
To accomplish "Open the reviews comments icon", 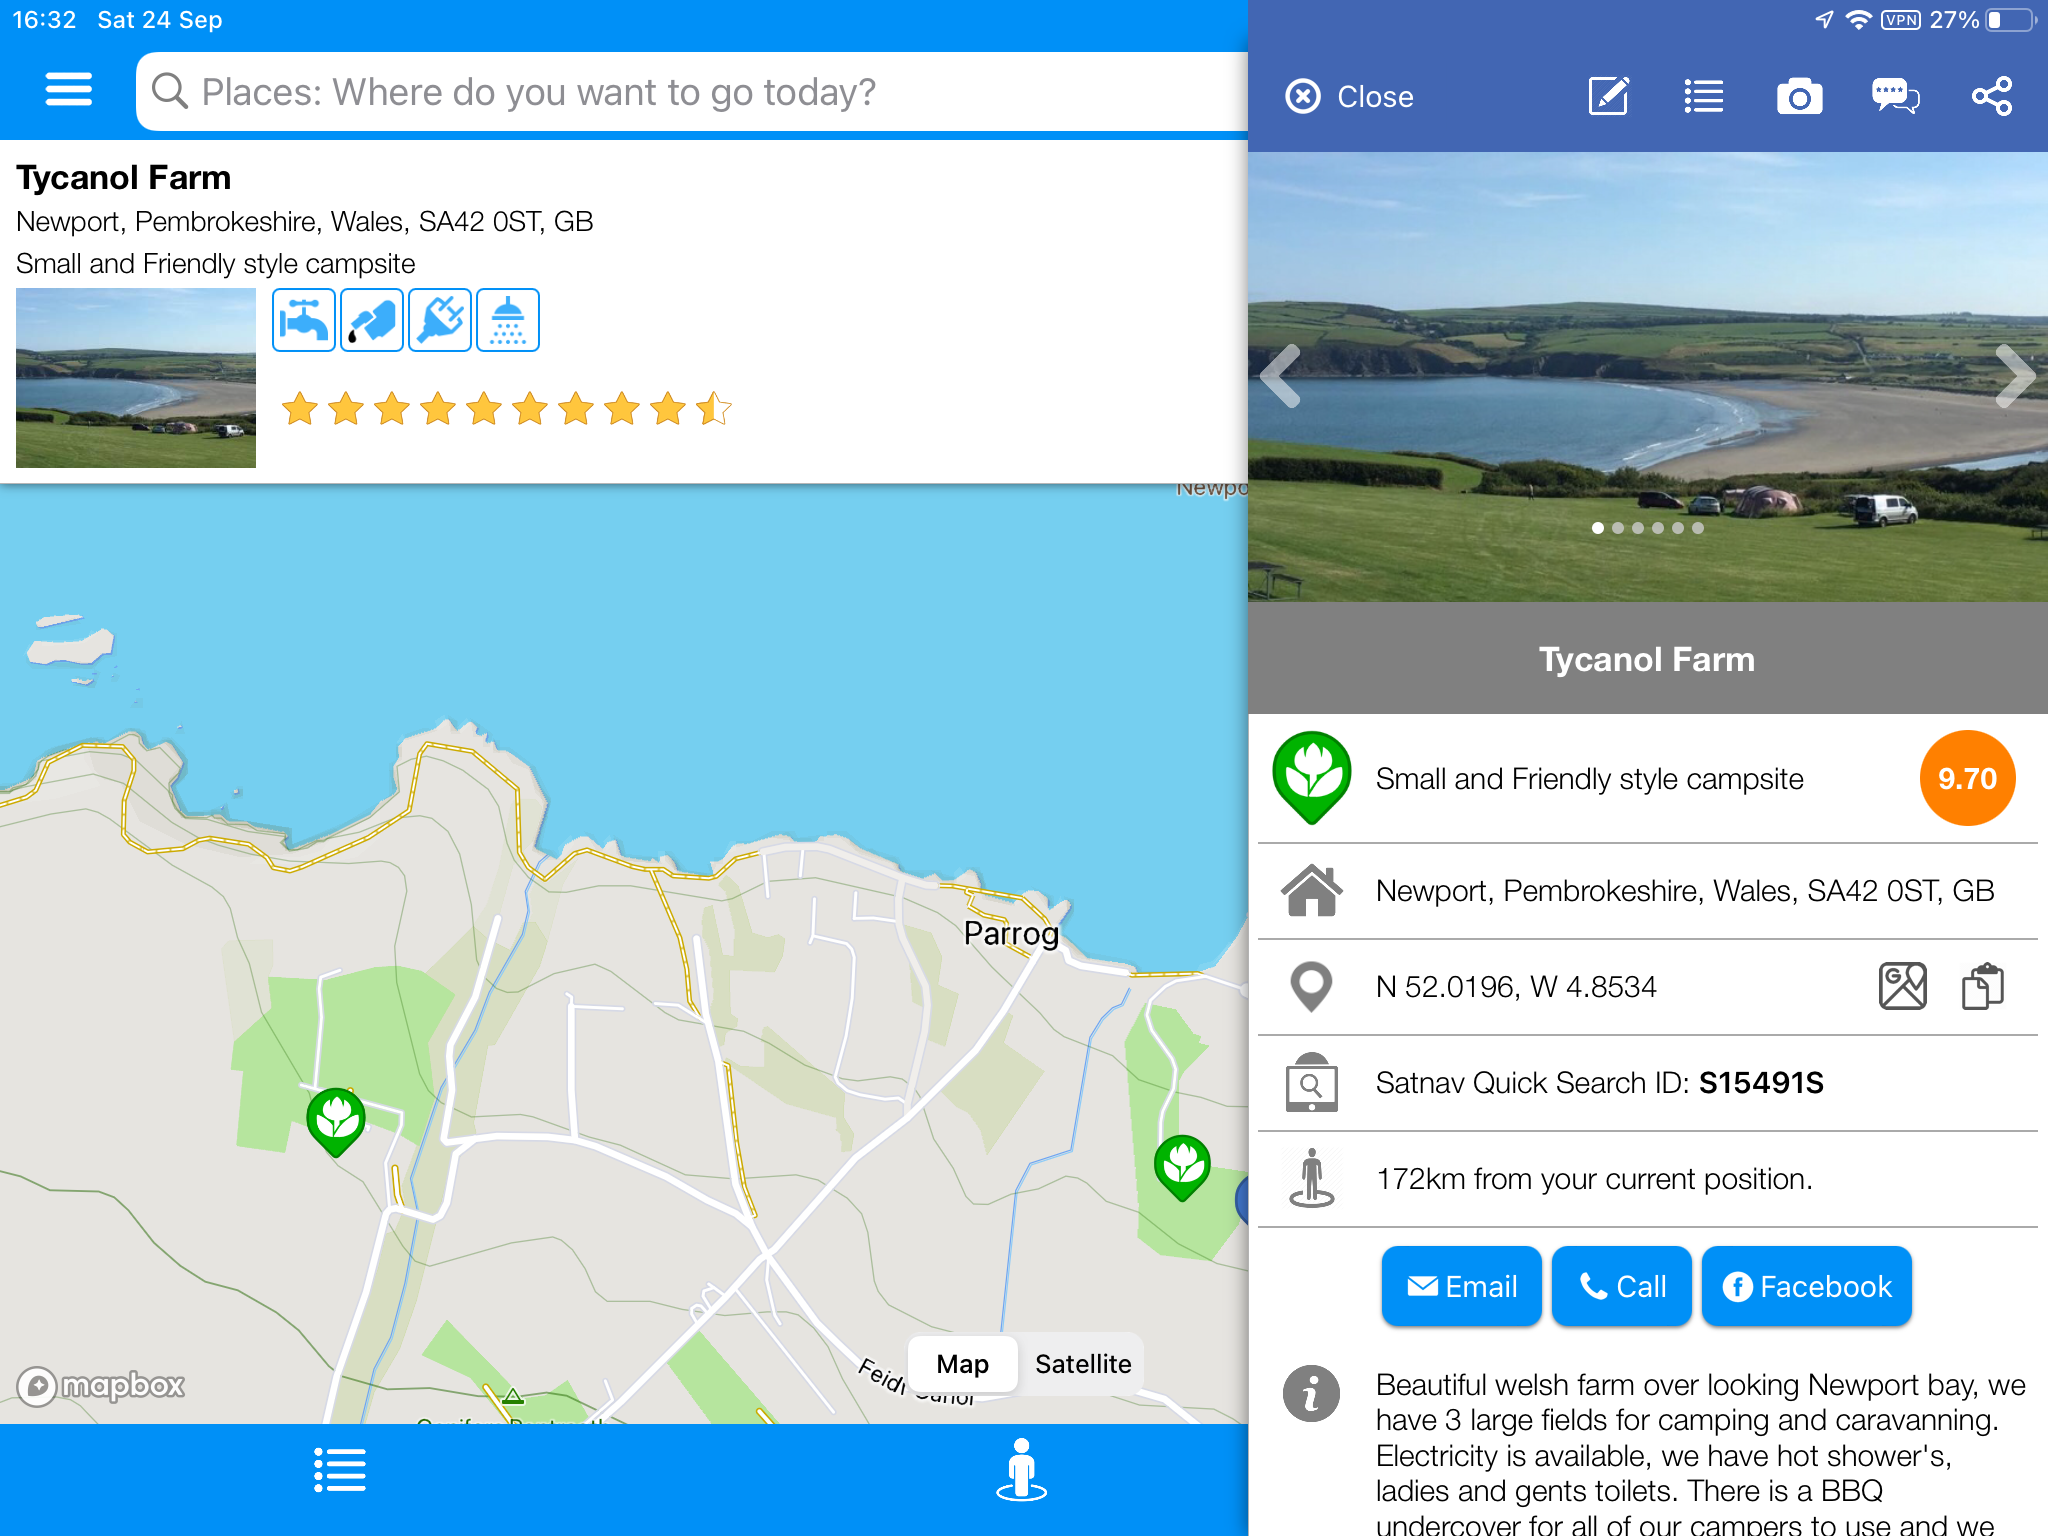I will [x=1895, y=97].
